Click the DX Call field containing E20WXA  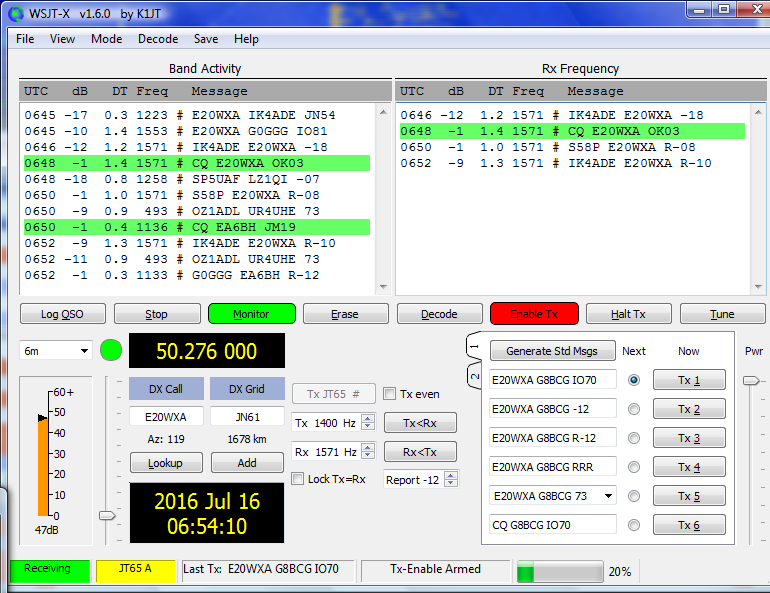coord(166,417)
